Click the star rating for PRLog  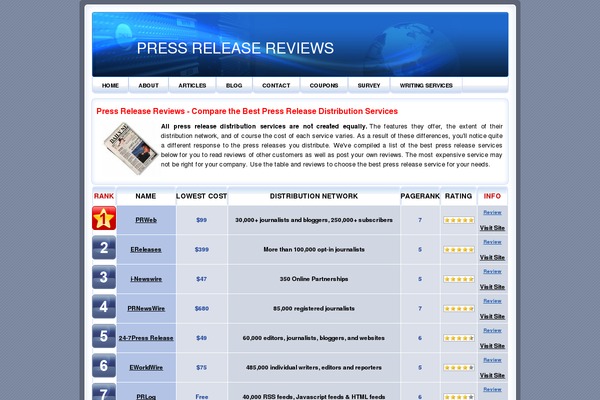click(459, 397)
